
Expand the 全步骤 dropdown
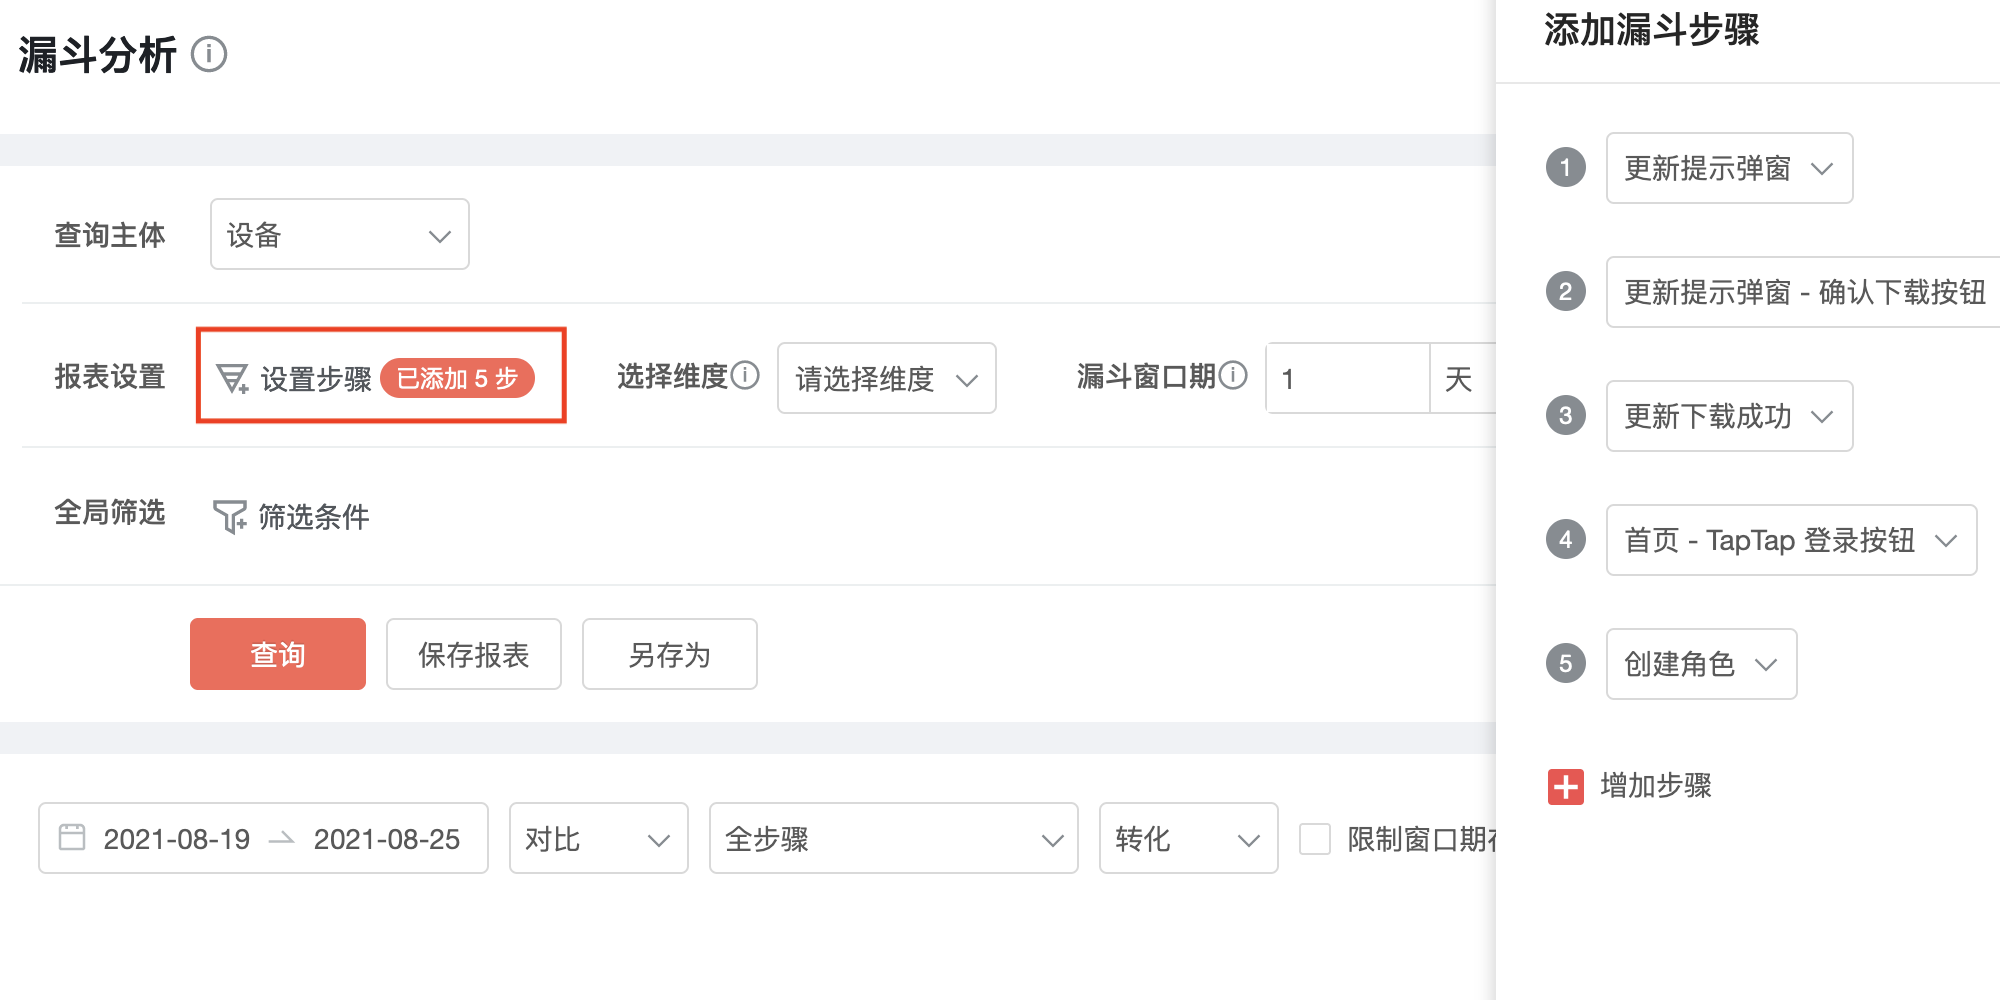[x=894, y=838]
